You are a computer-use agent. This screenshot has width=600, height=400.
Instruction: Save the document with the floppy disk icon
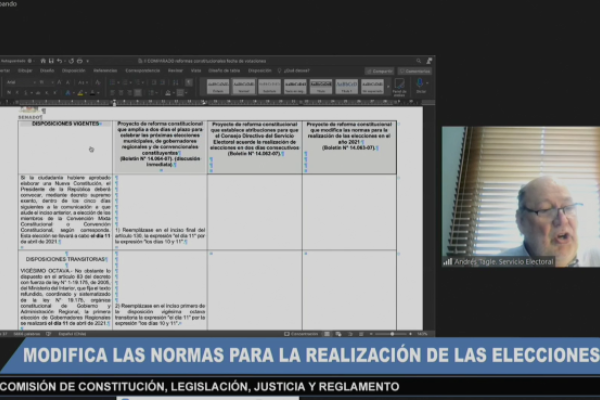51,61
